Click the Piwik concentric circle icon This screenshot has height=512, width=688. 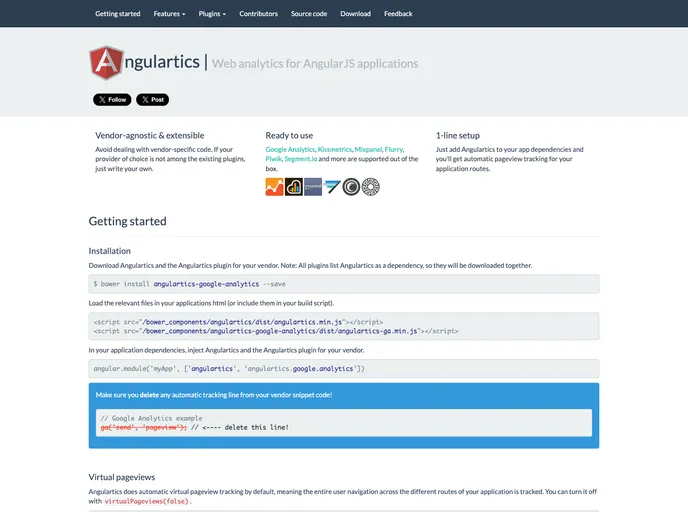click(x=351, y=187)
